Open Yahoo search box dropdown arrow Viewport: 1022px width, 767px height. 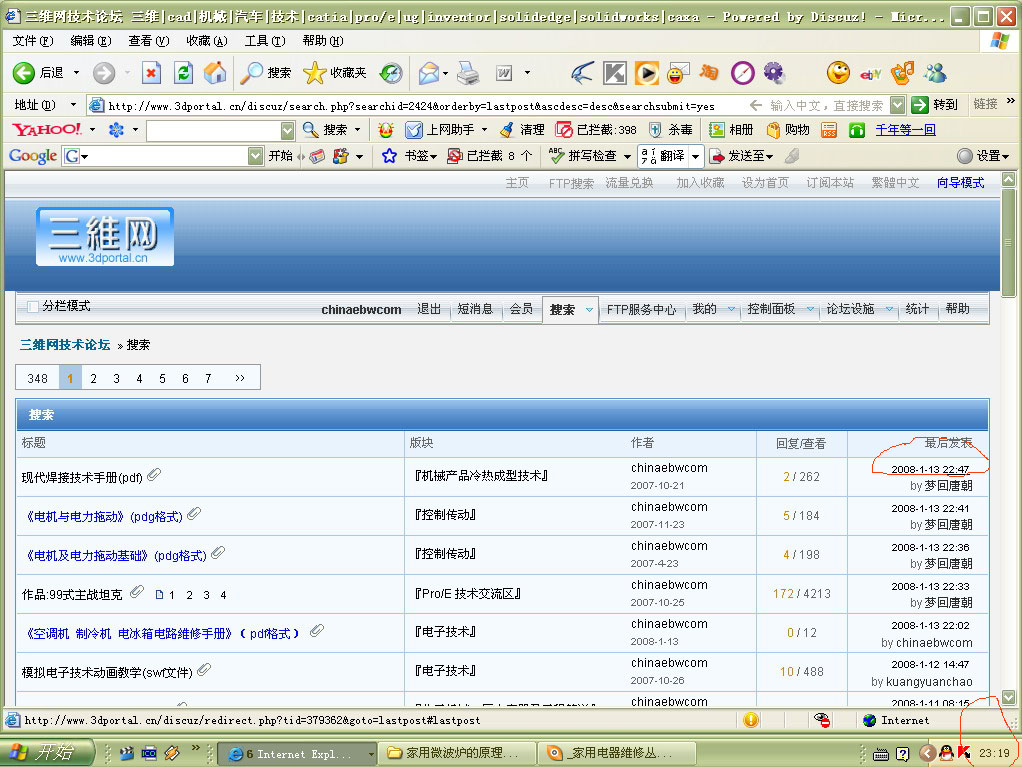coord(287,130)
